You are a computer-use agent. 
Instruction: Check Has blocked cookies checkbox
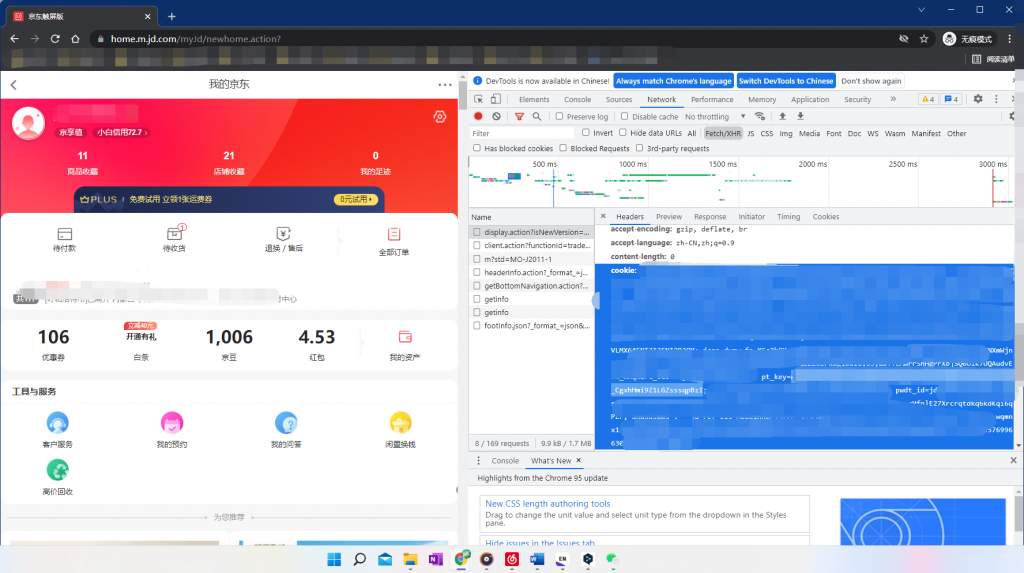click(477, 148)
